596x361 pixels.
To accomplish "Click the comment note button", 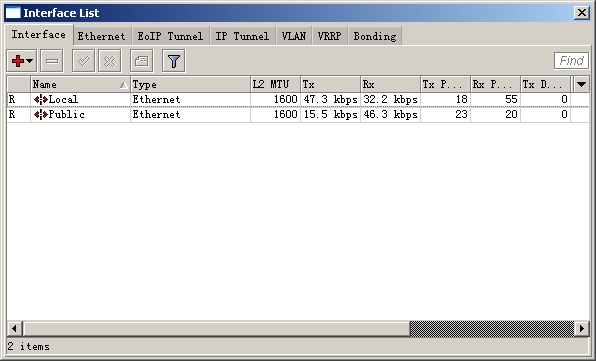I will point(142,61).
